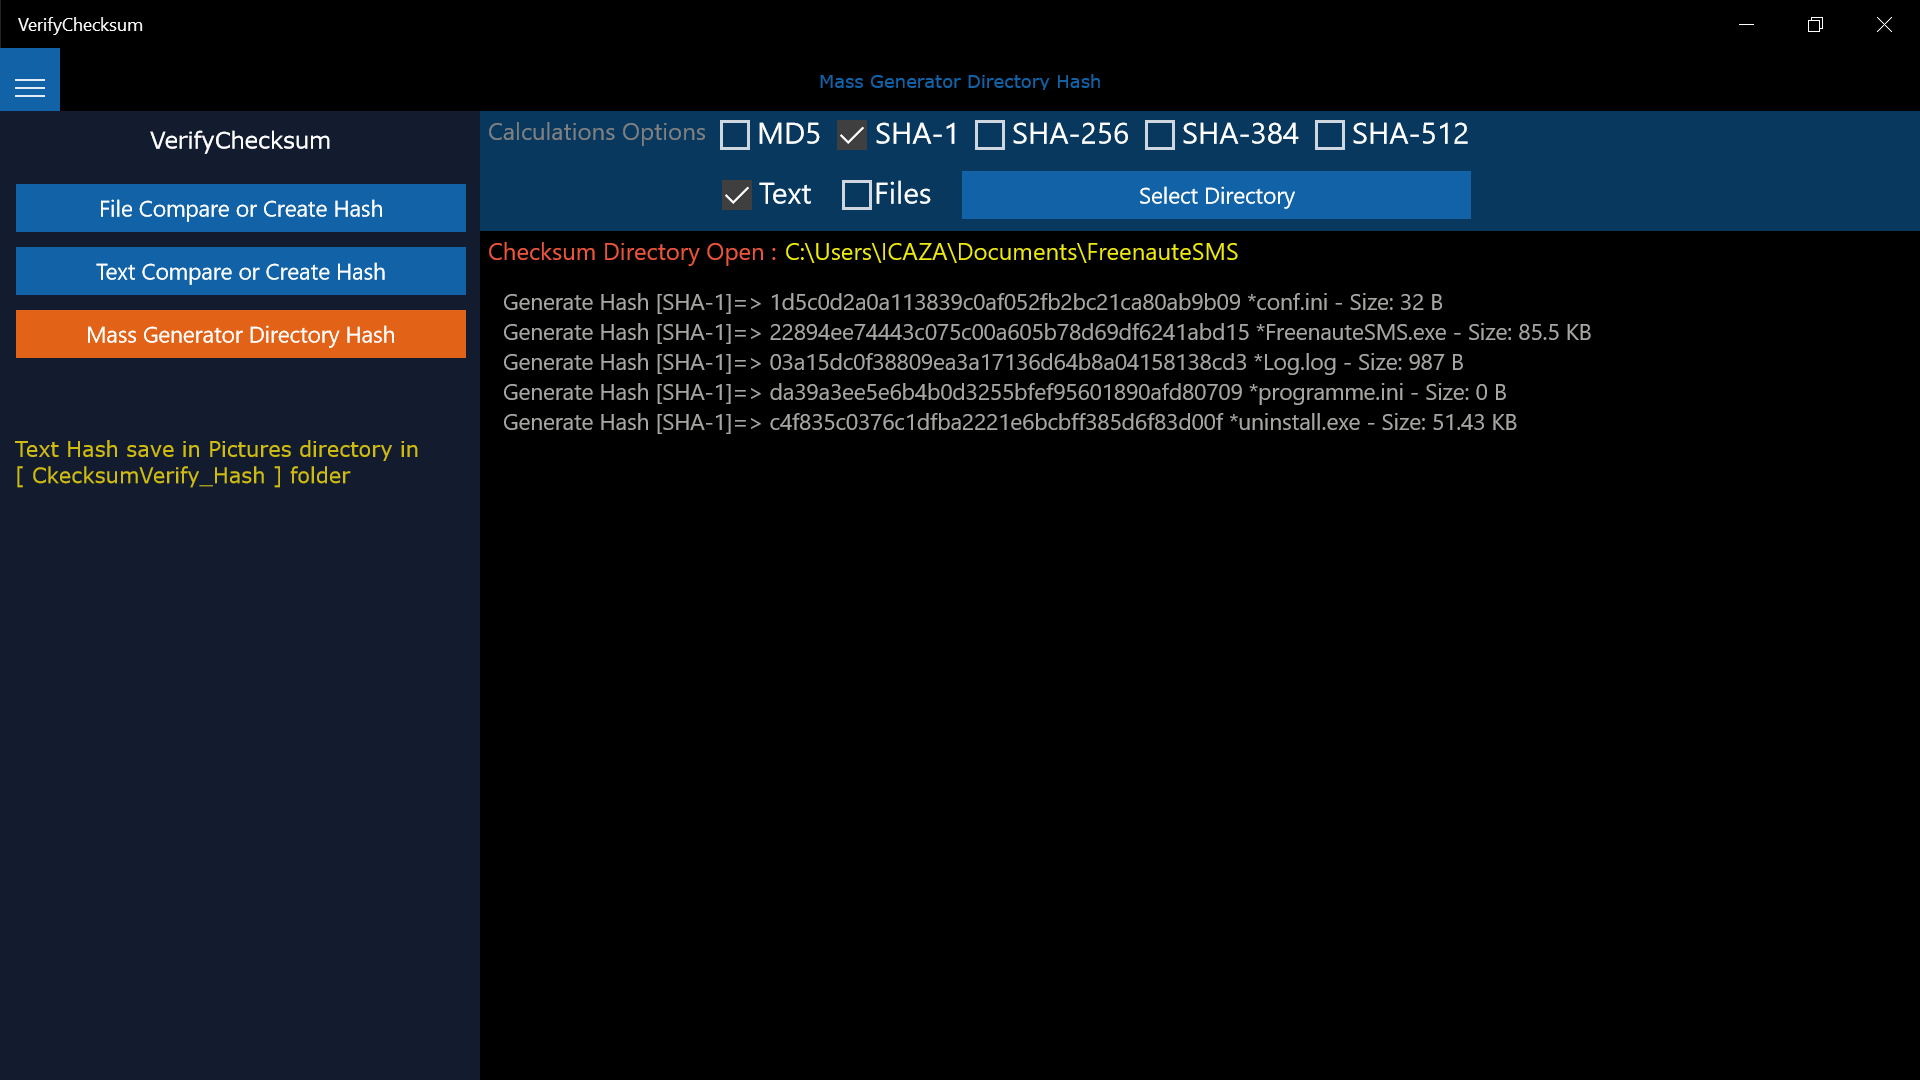The width and height of the screenshot is (1920, 1080).
Task: Uncheck the Text output option
Action: pyautogui.click(x=737, y=195)
